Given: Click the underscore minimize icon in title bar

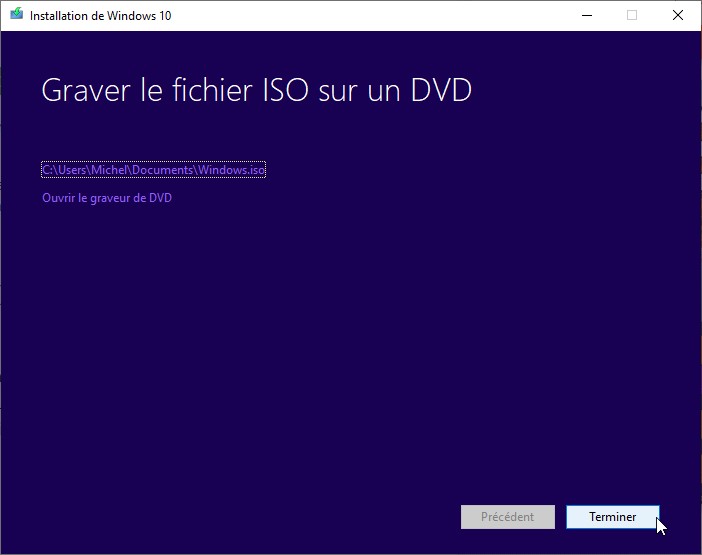Looking at the screenshot, I should point(585,15).
